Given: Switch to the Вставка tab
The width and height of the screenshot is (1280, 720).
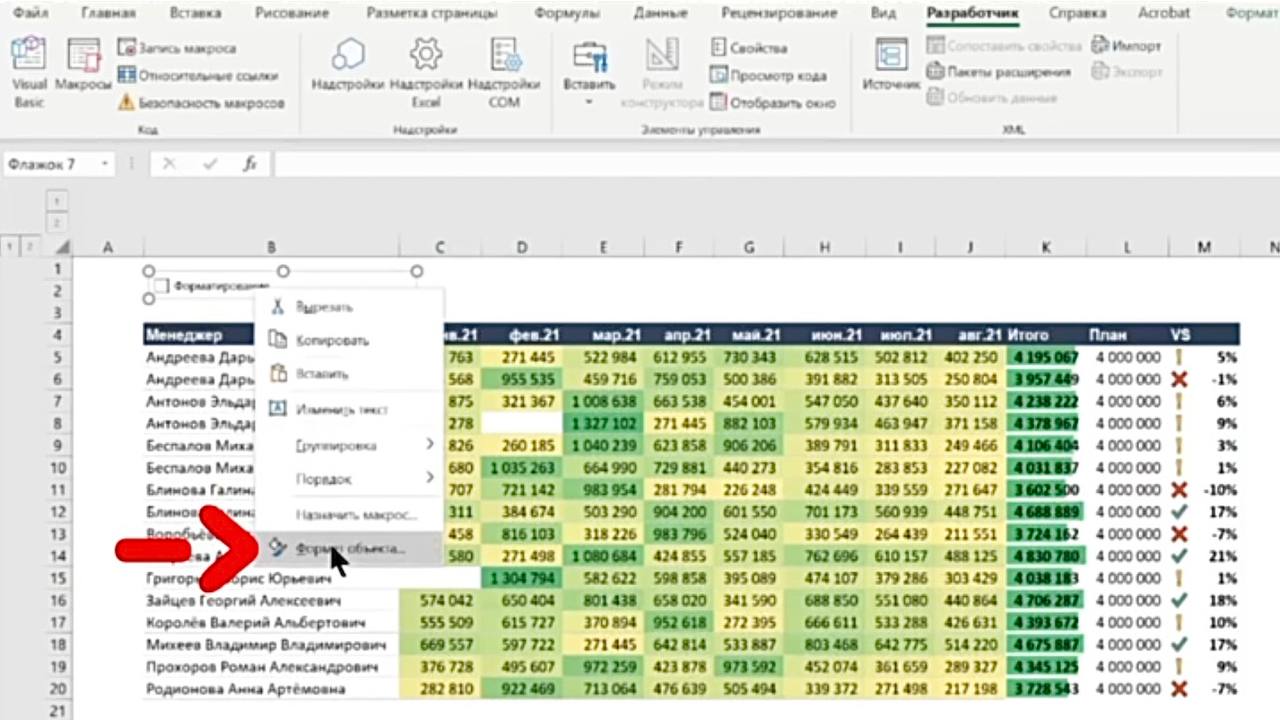Looking at the screenshot, I should click(x=196, y=13).
